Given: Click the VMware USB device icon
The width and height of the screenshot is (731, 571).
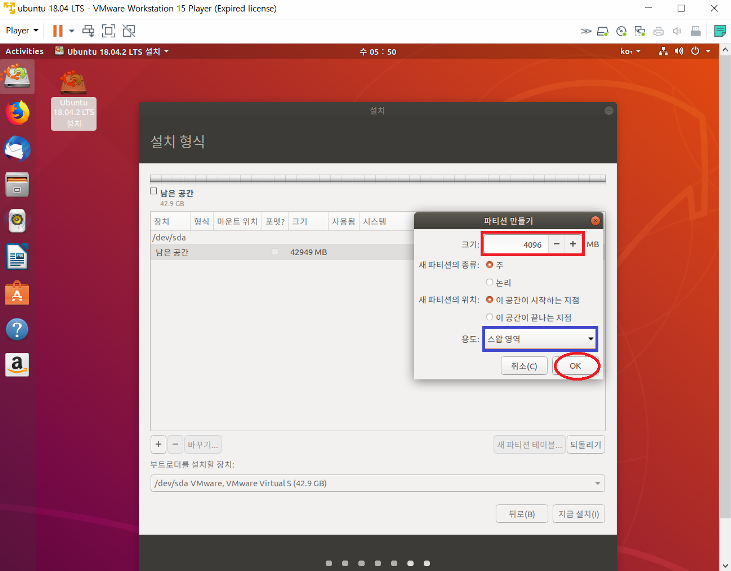Looking at the screenshot, I should (696, 31).
